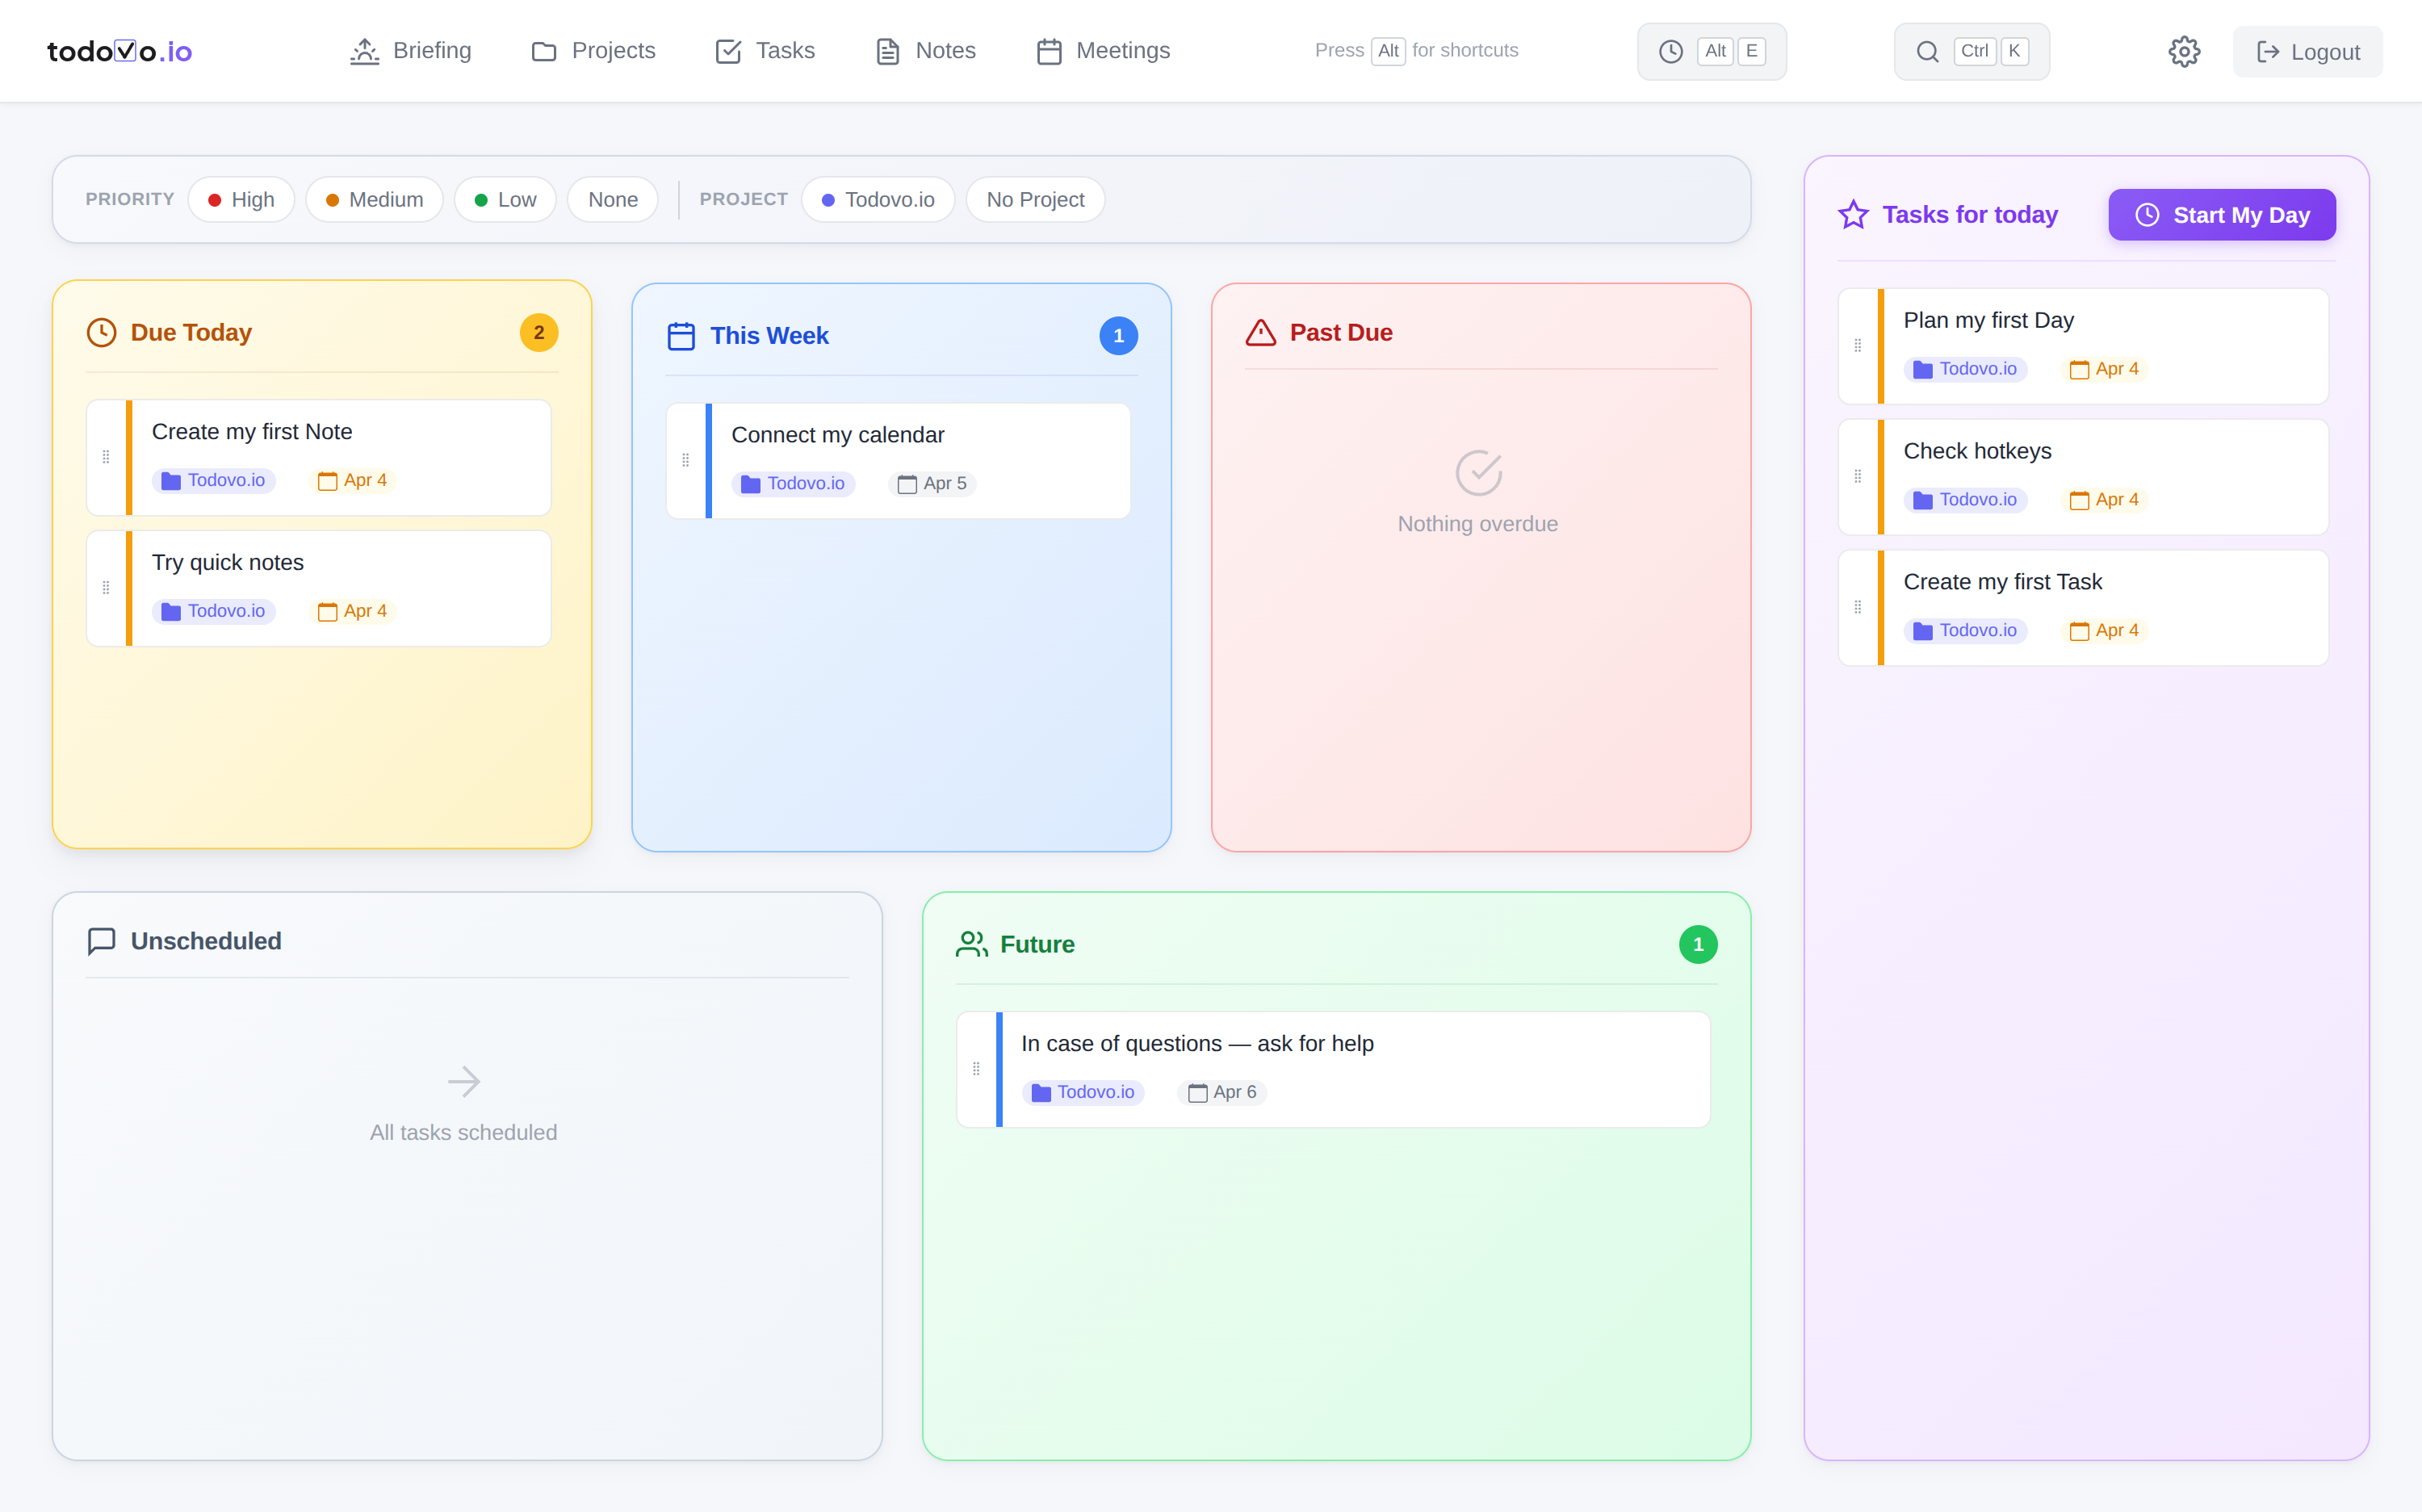Click the All tasks scheduled arrow icon
Viewport: 2422px width, 1512px height.
click(464, 1081)
